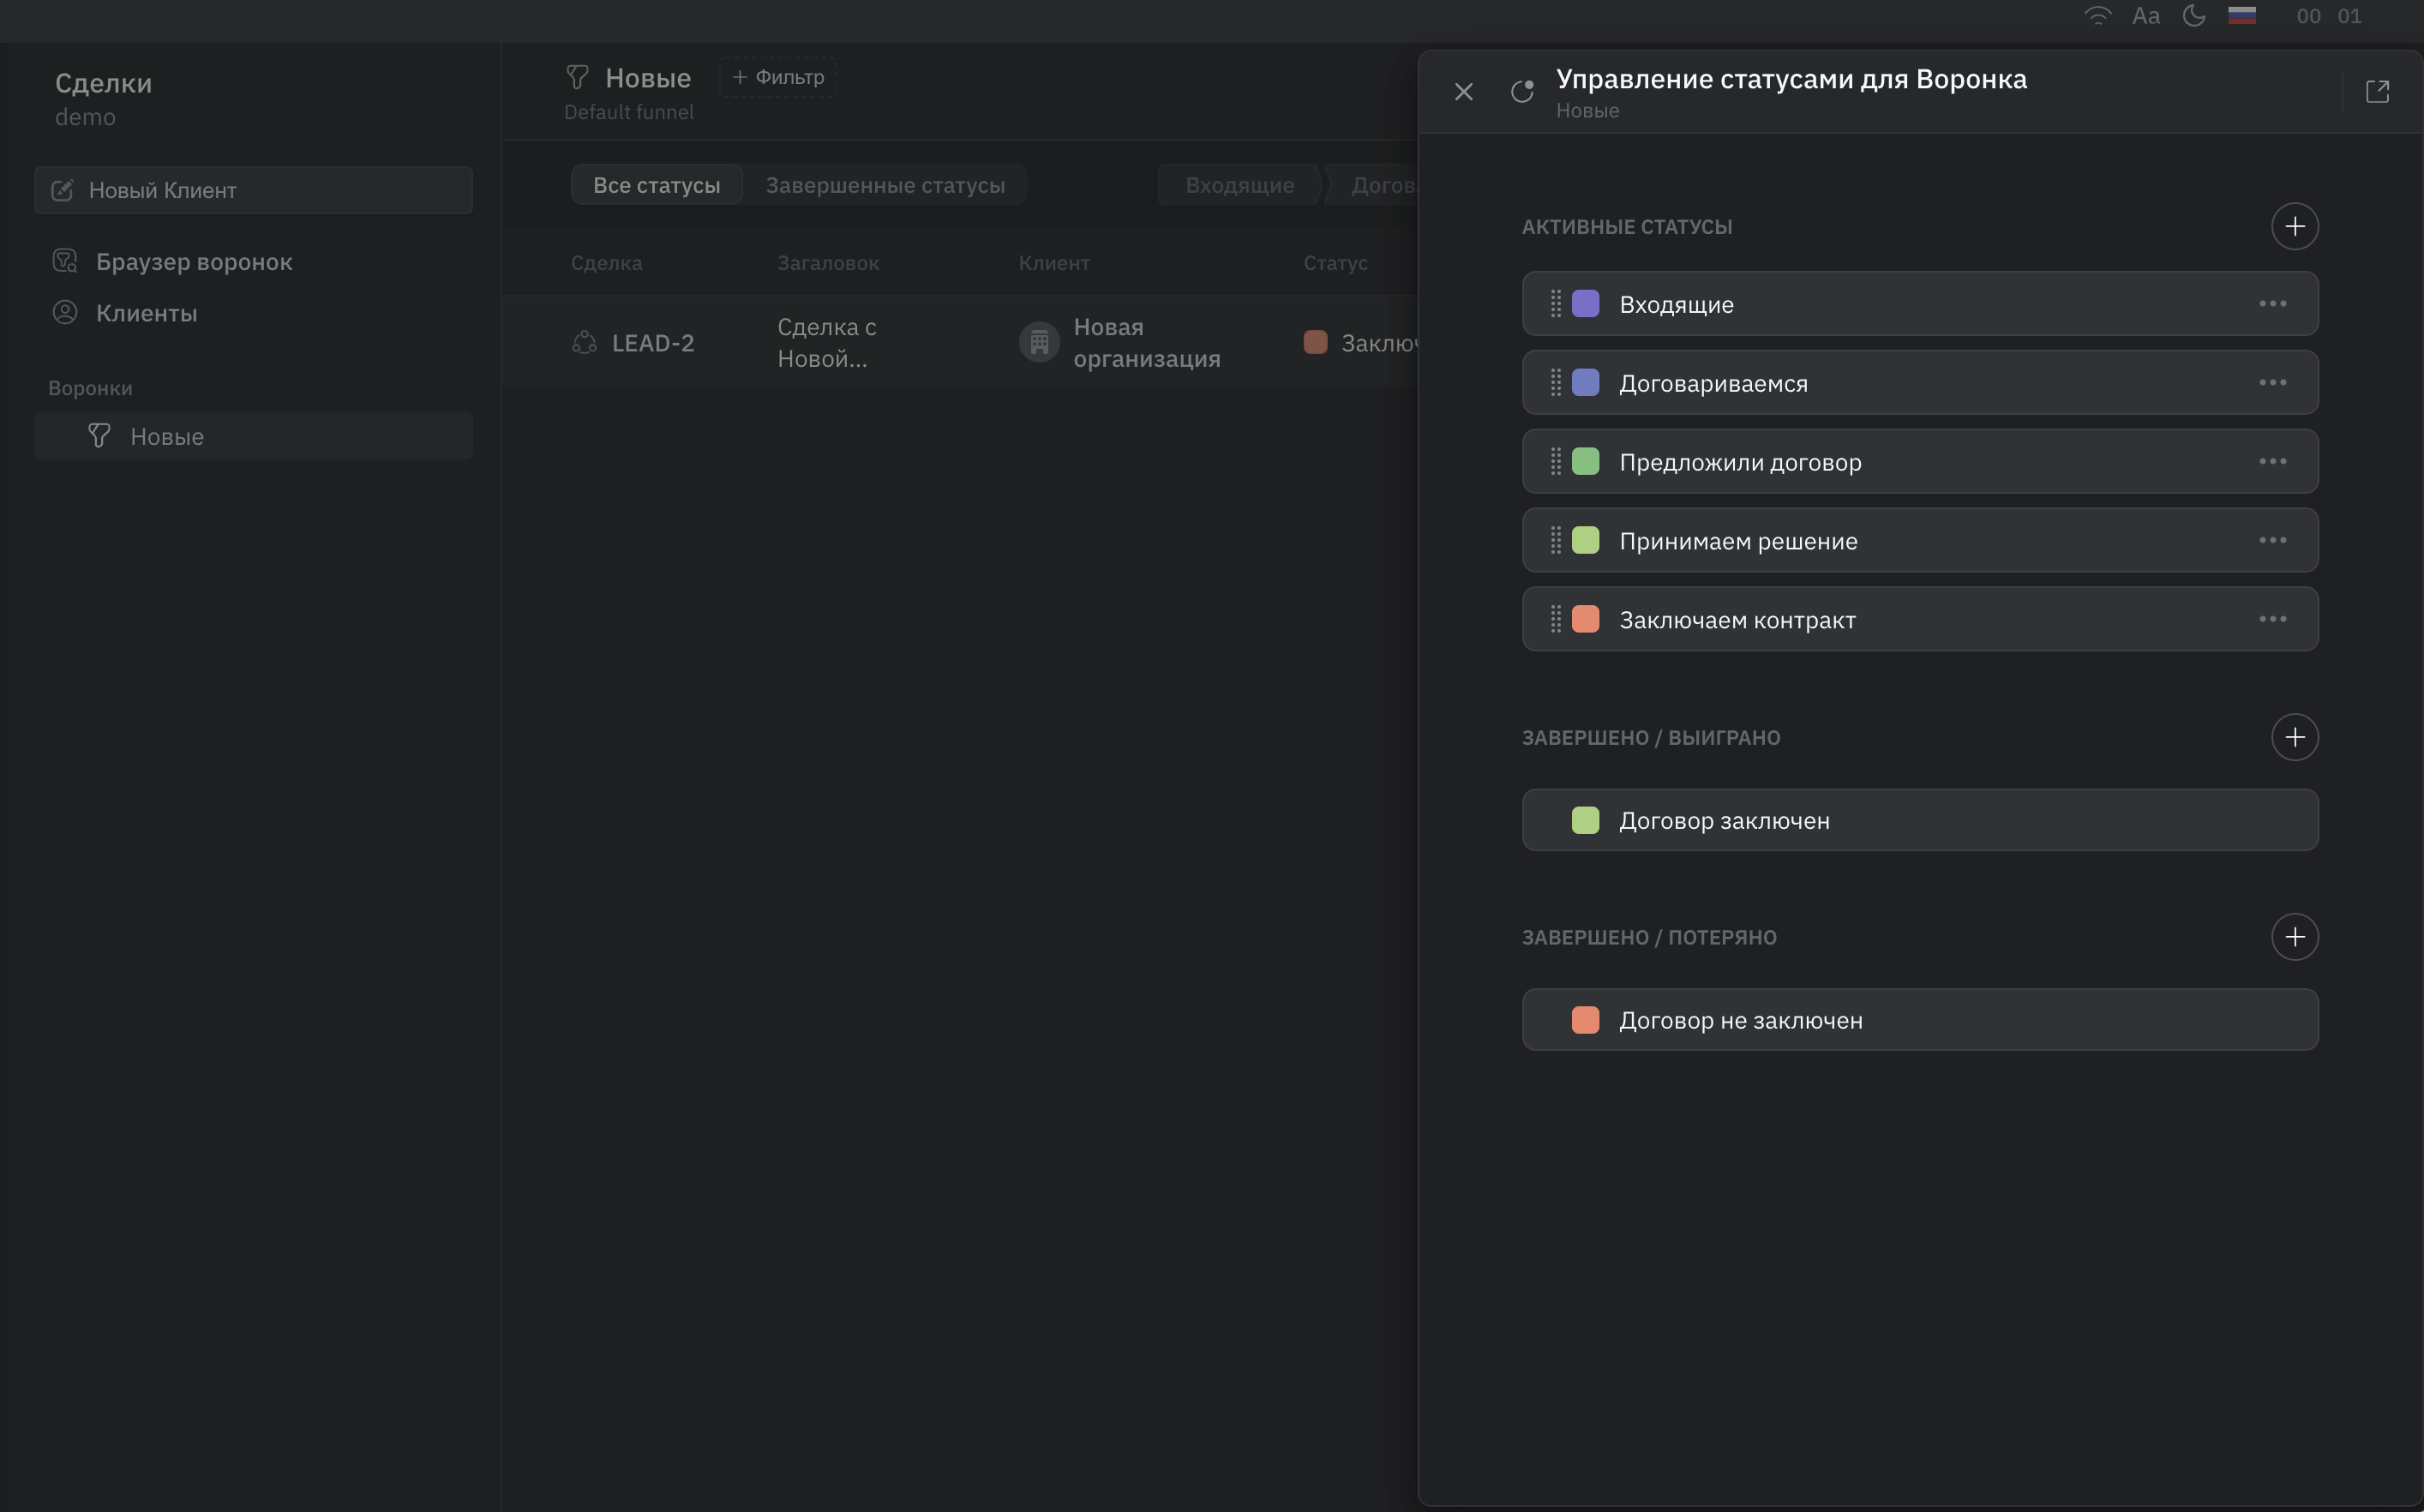Screen dimensions: 2424x1512
Task: Toggle dark mode moon icon
Action: pos(2193,16)
